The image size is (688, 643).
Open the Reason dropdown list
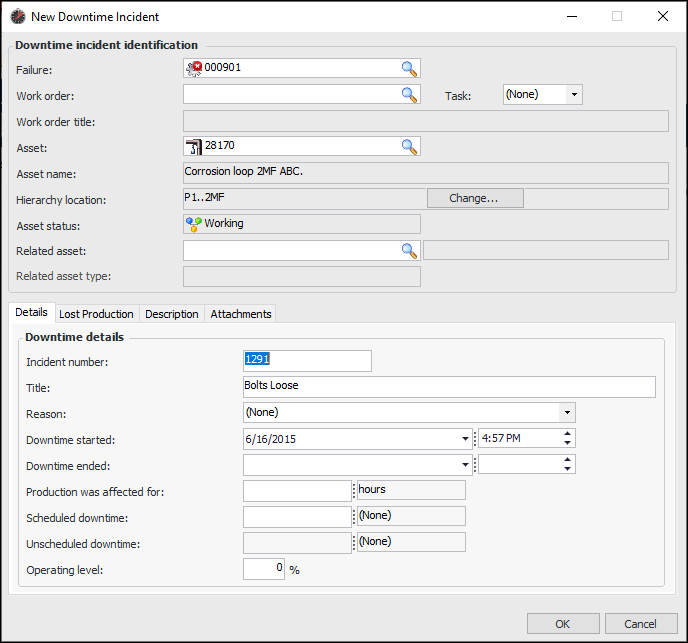[567, 412]
